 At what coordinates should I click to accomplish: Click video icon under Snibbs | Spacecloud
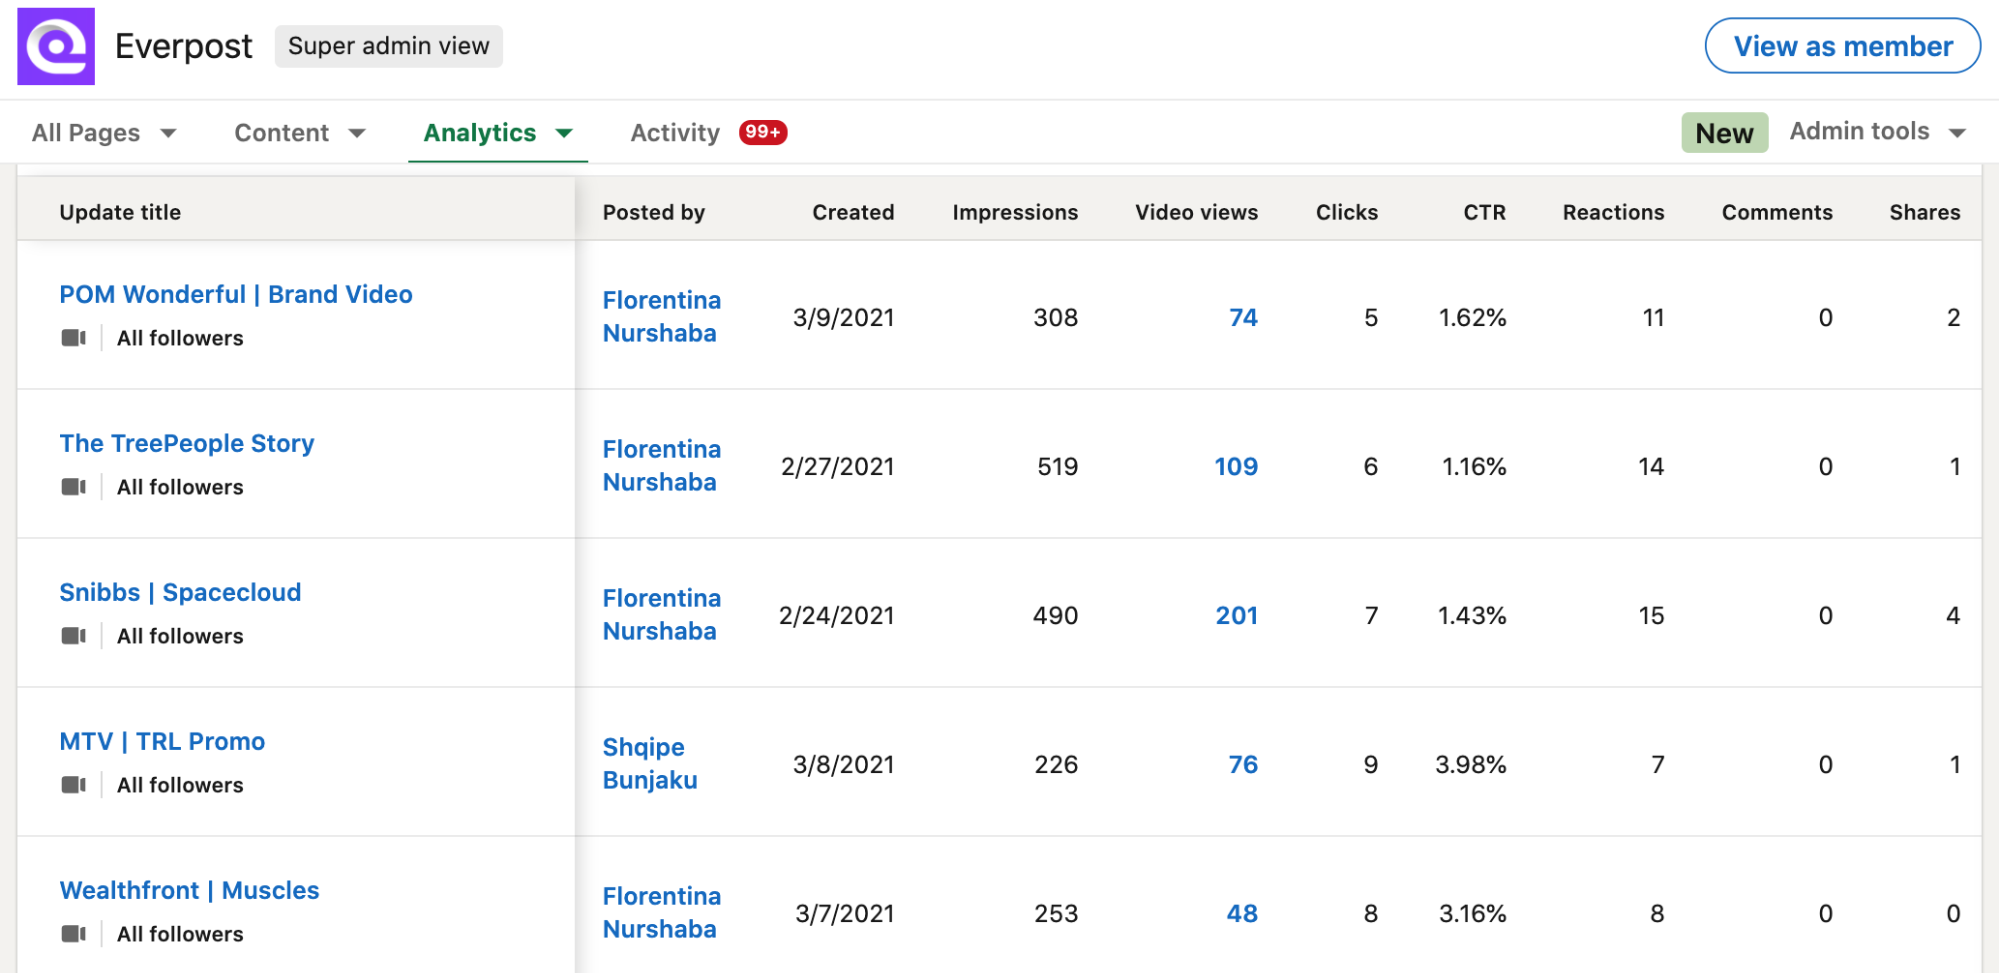(x=74, y=636)
